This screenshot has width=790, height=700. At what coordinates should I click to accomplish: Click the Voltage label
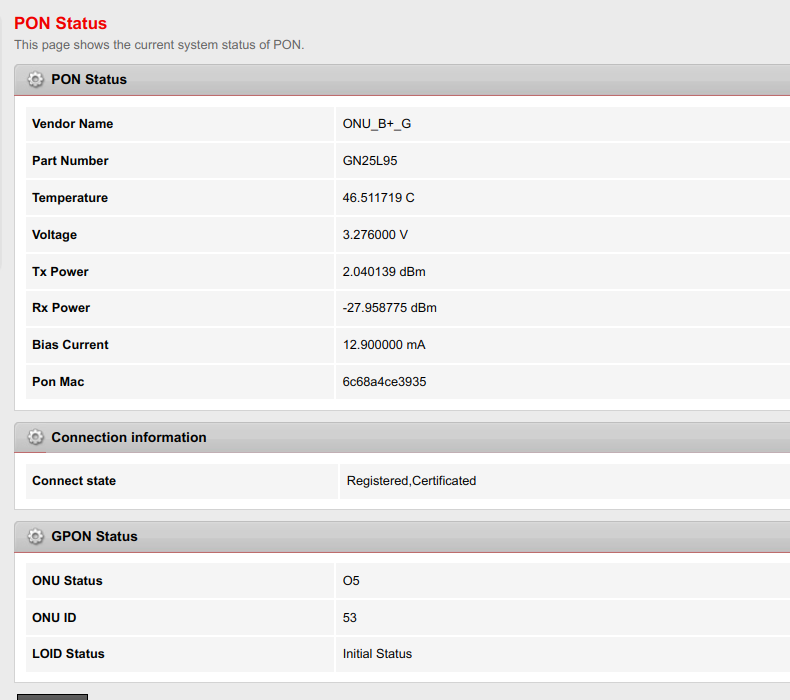pos(54,235)
